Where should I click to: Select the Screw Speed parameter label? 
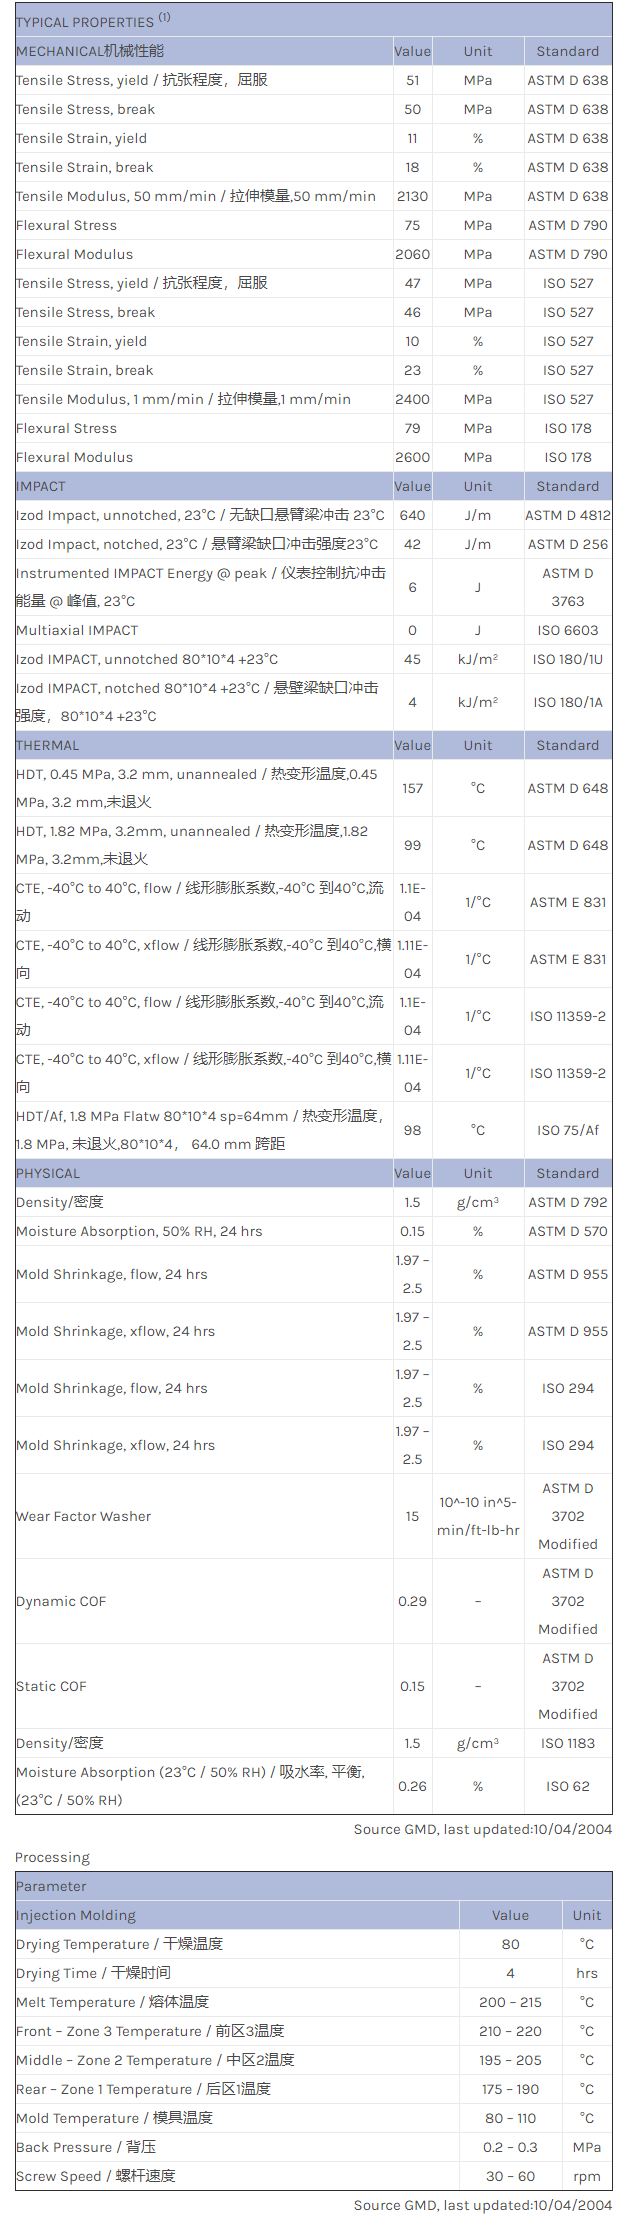click(96, 2176)
